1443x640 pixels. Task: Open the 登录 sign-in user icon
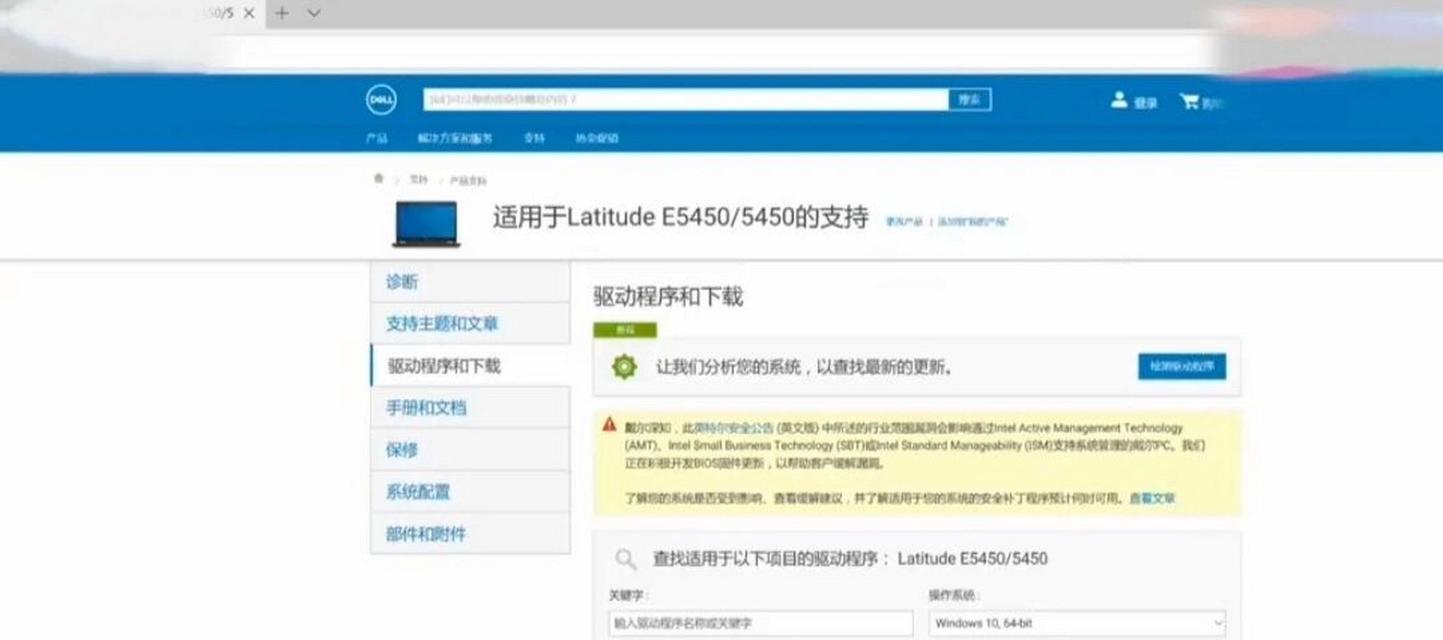click(1119, 101)
